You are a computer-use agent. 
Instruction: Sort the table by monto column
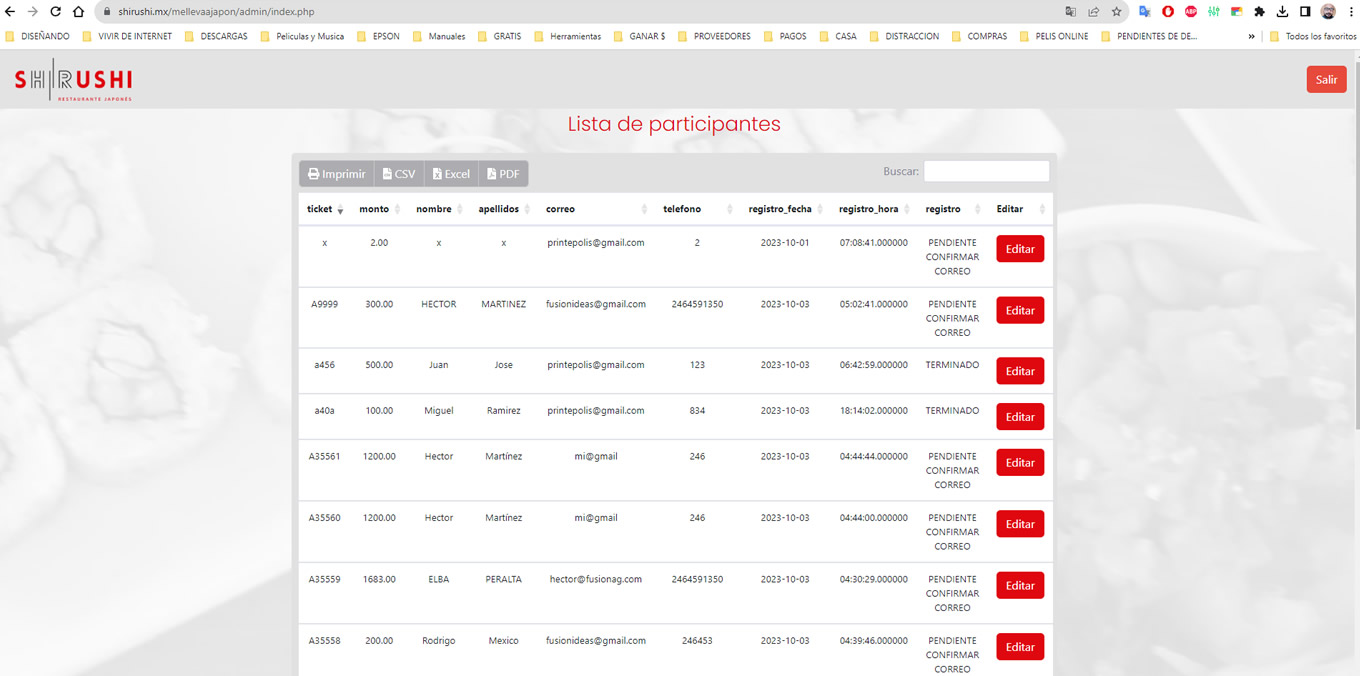click(378, 209)
